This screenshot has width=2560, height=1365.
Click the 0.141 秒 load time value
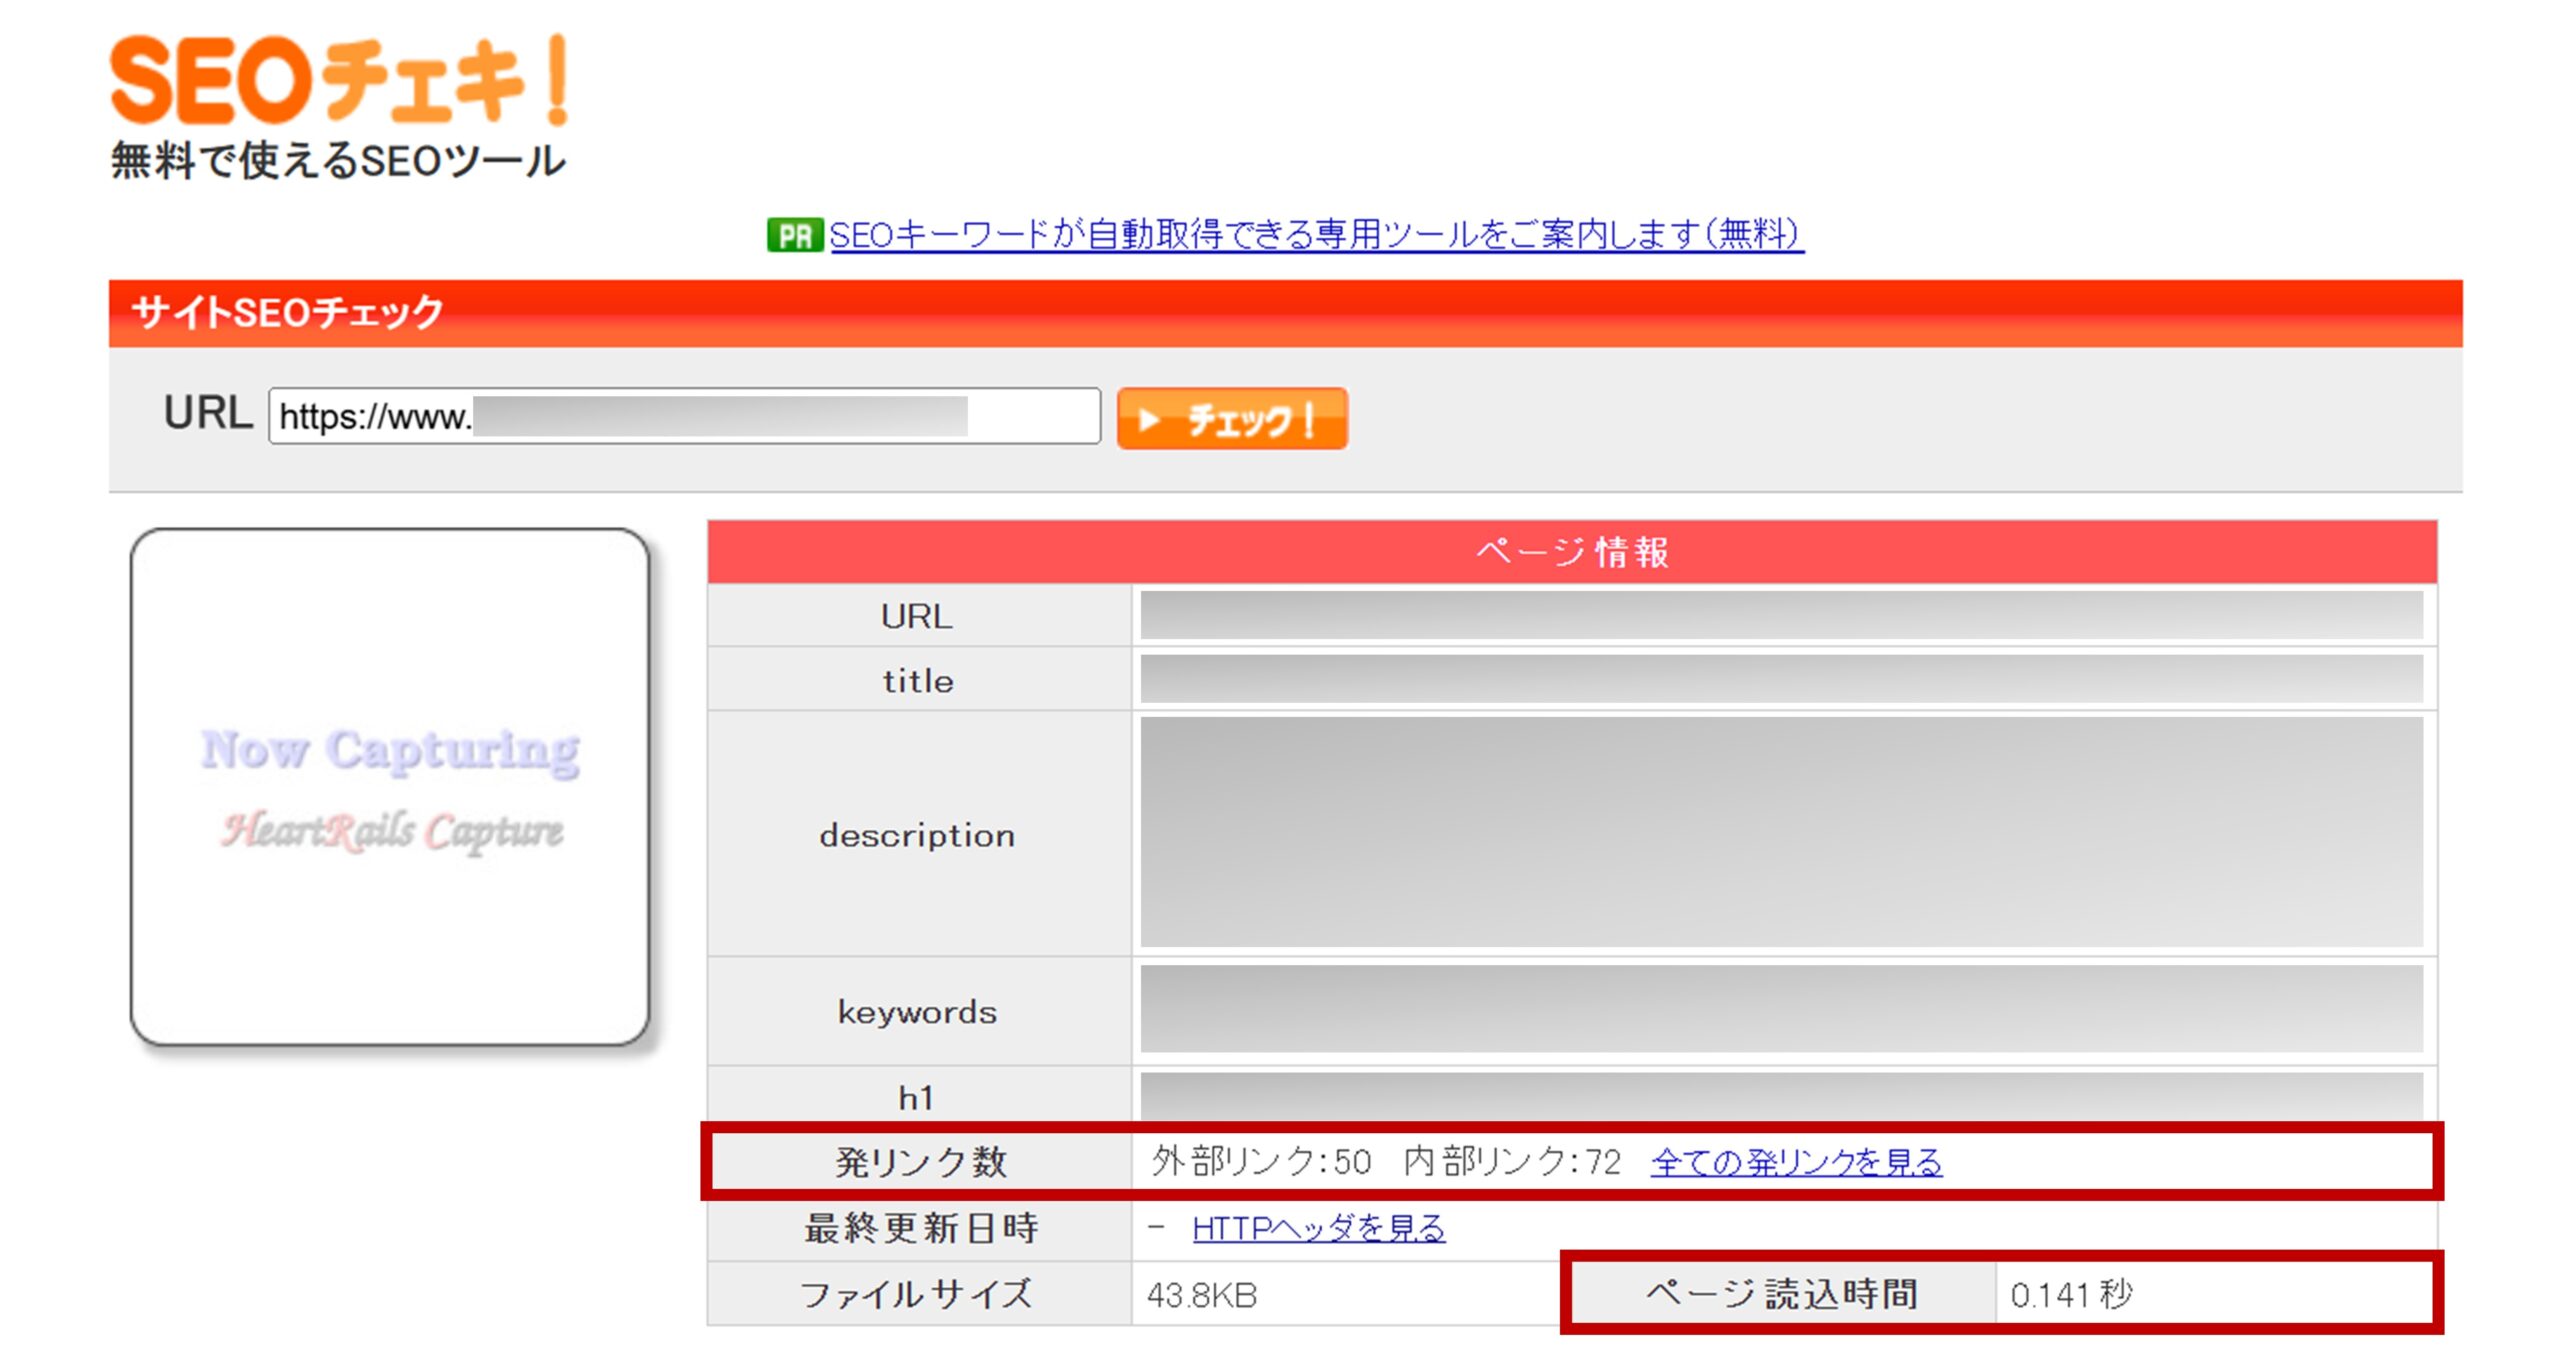point(2070,1295)
